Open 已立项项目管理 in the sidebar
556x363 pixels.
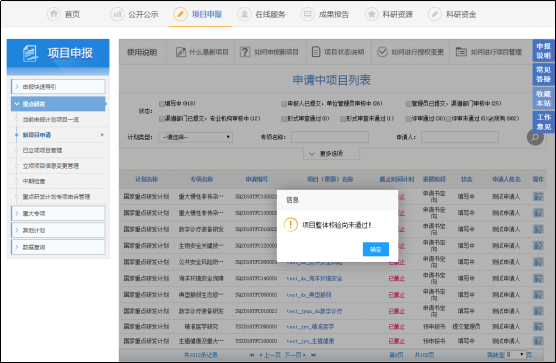(x=42, y=150)
